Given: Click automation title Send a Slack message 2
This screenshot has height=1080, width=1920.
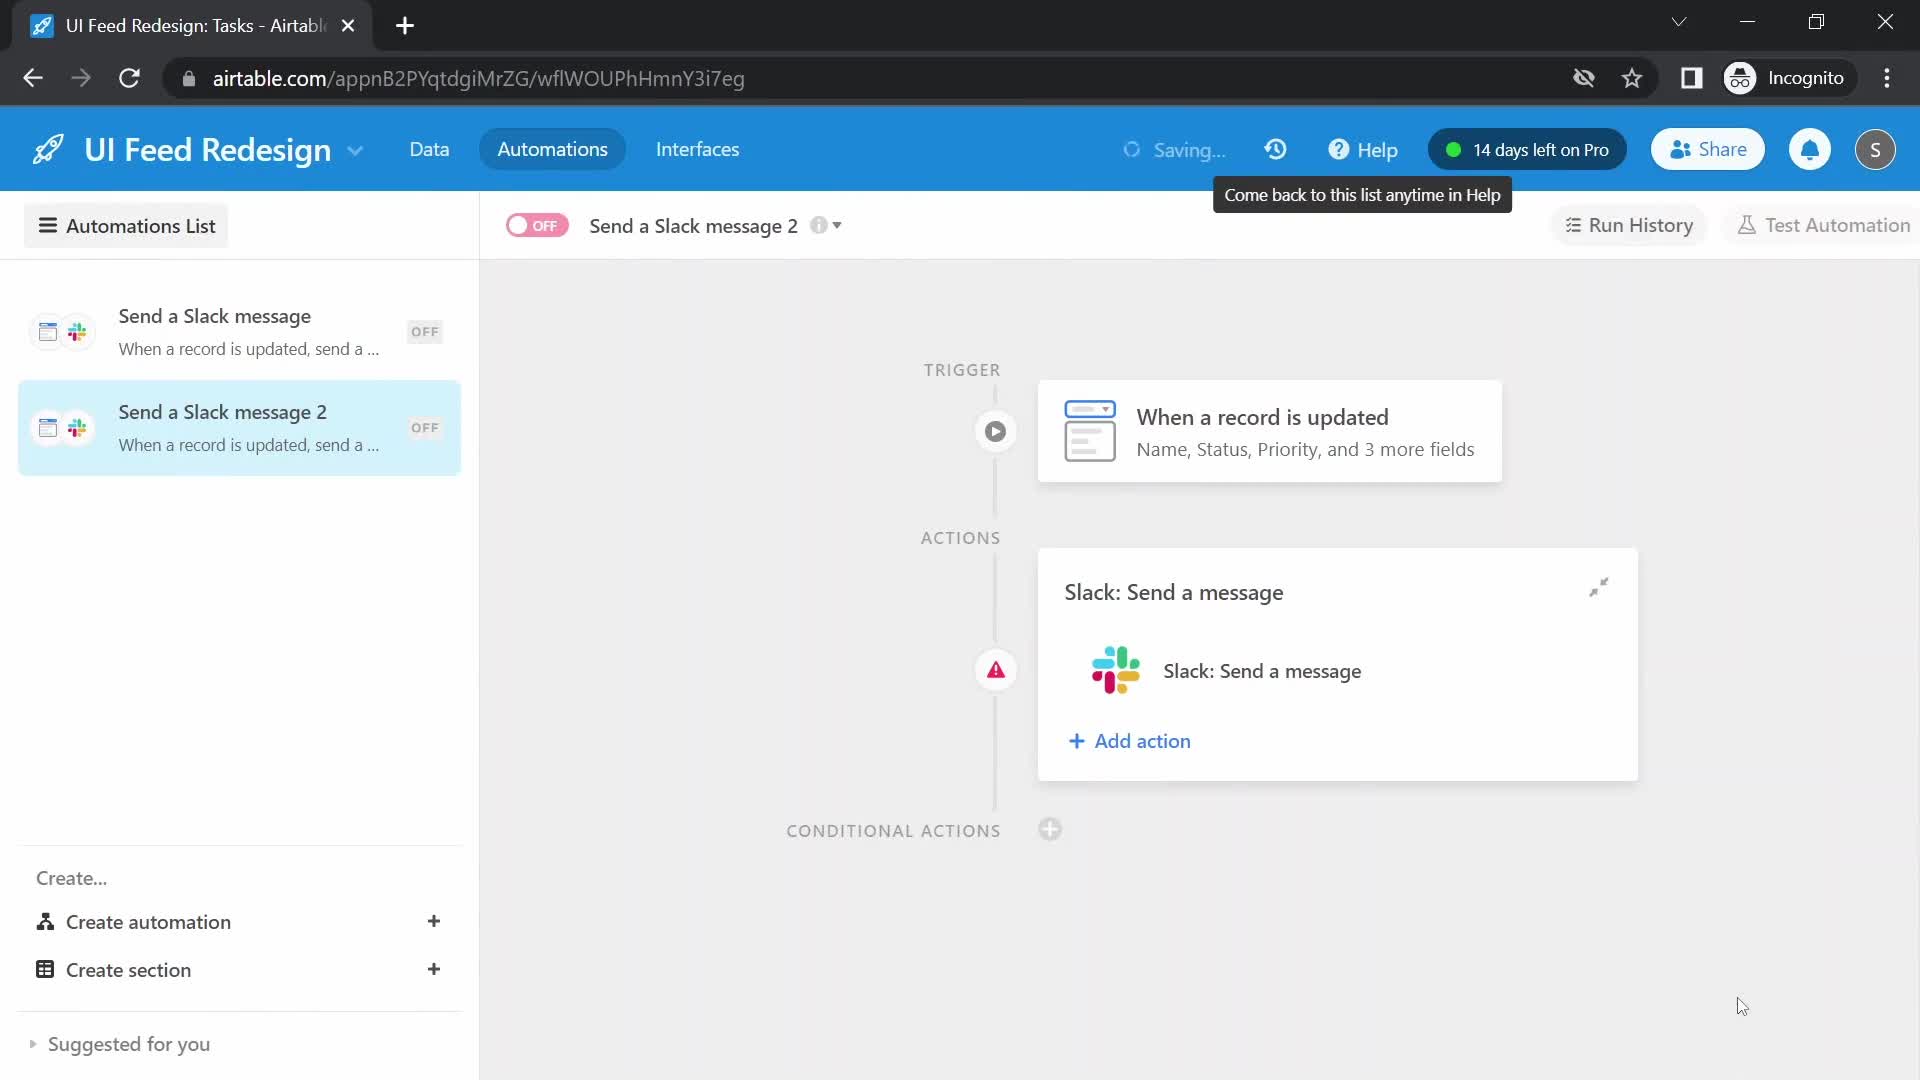Looking at the screenshot, I should 693,226.
